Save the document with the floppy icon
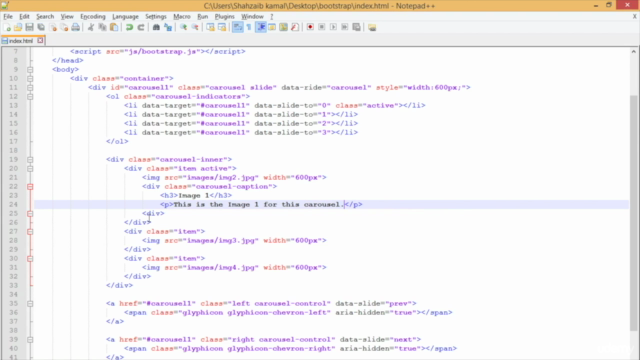Screen dimensions: 640x360 [29, 27]
